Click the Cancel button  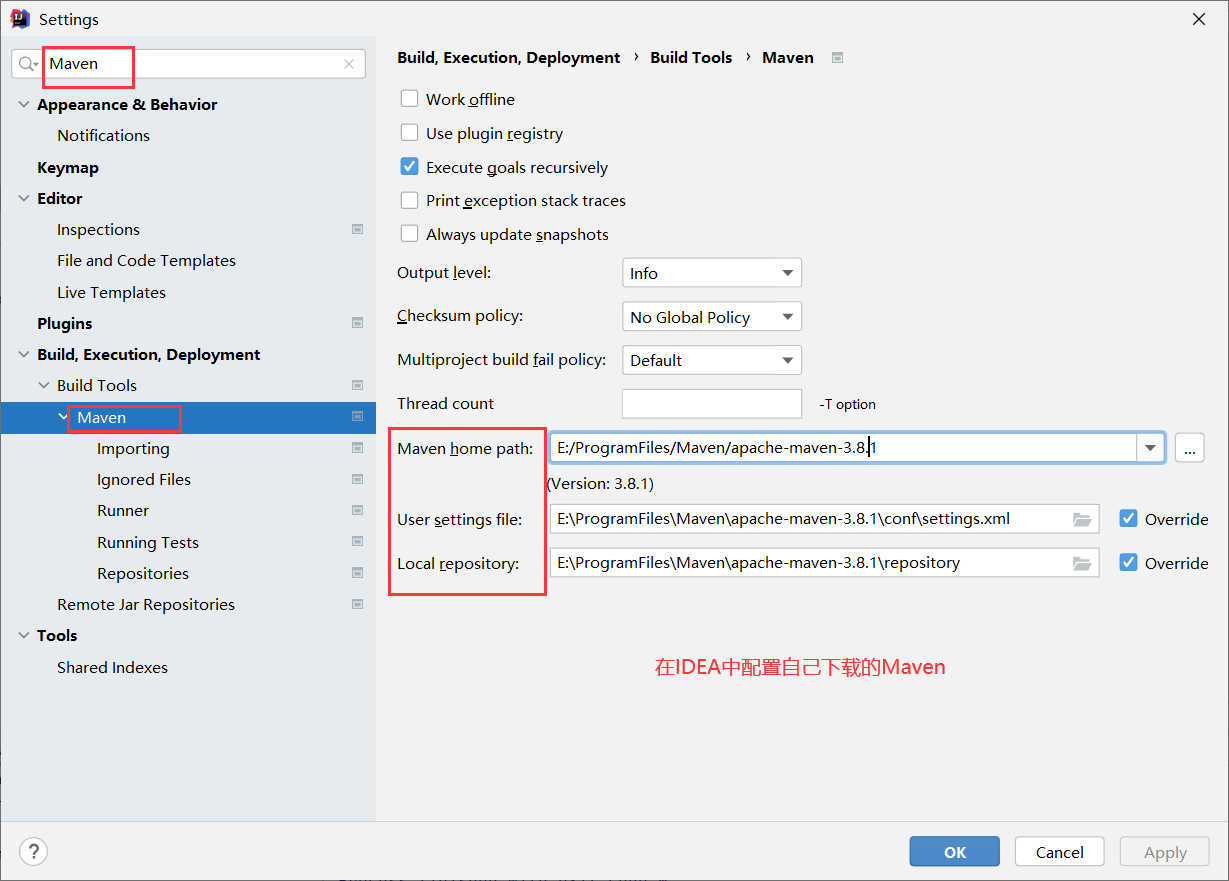coord(1060,852)
